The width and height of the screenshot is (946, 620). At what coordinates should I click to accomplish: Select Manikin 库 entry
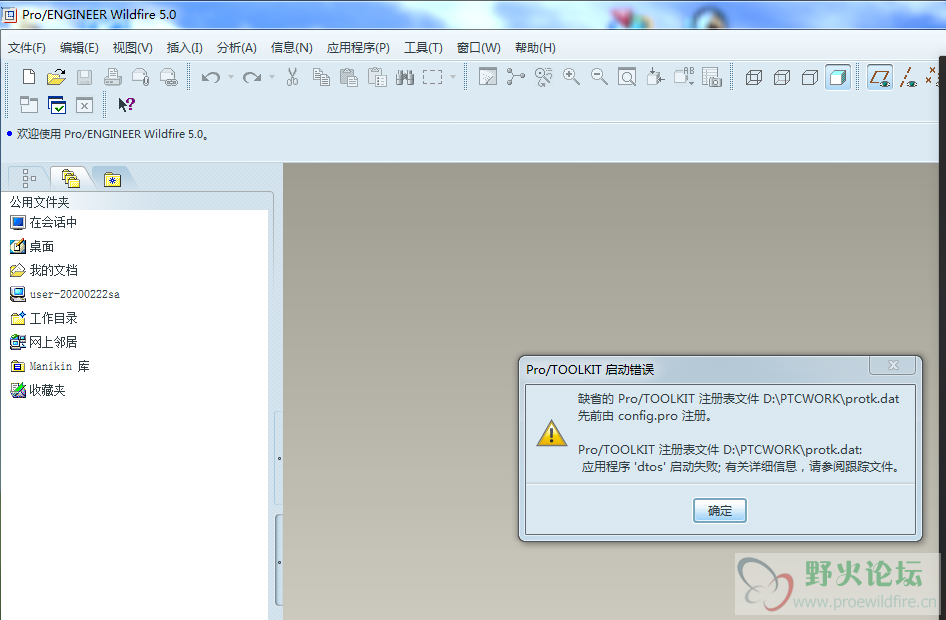pyautogui.click(x=49, y=366)
